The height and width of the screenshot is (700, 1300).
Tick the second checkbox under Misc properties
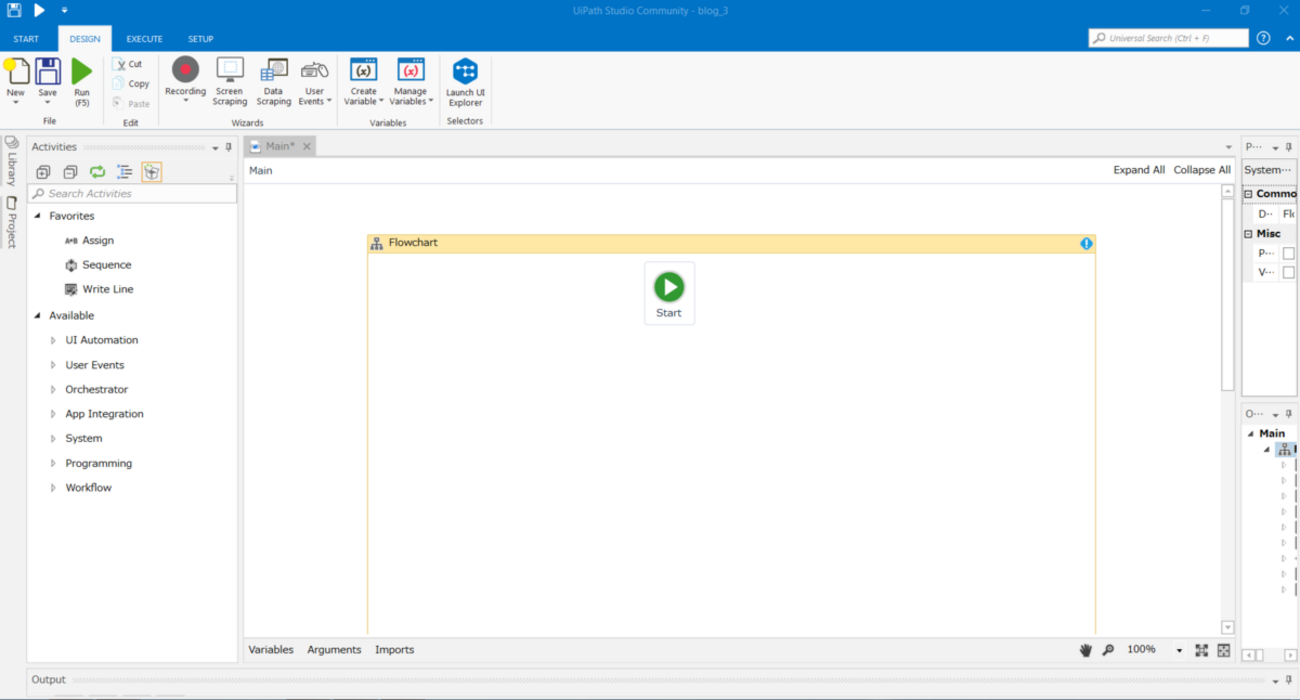(x=1288, y=272)
